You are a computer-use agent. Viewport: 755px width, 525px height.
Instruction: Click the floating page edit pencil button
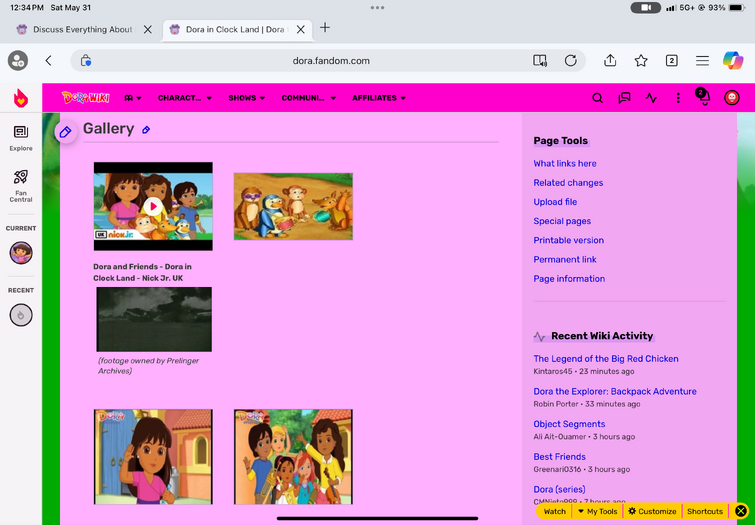pyautogui.click(x=65, y=131)
